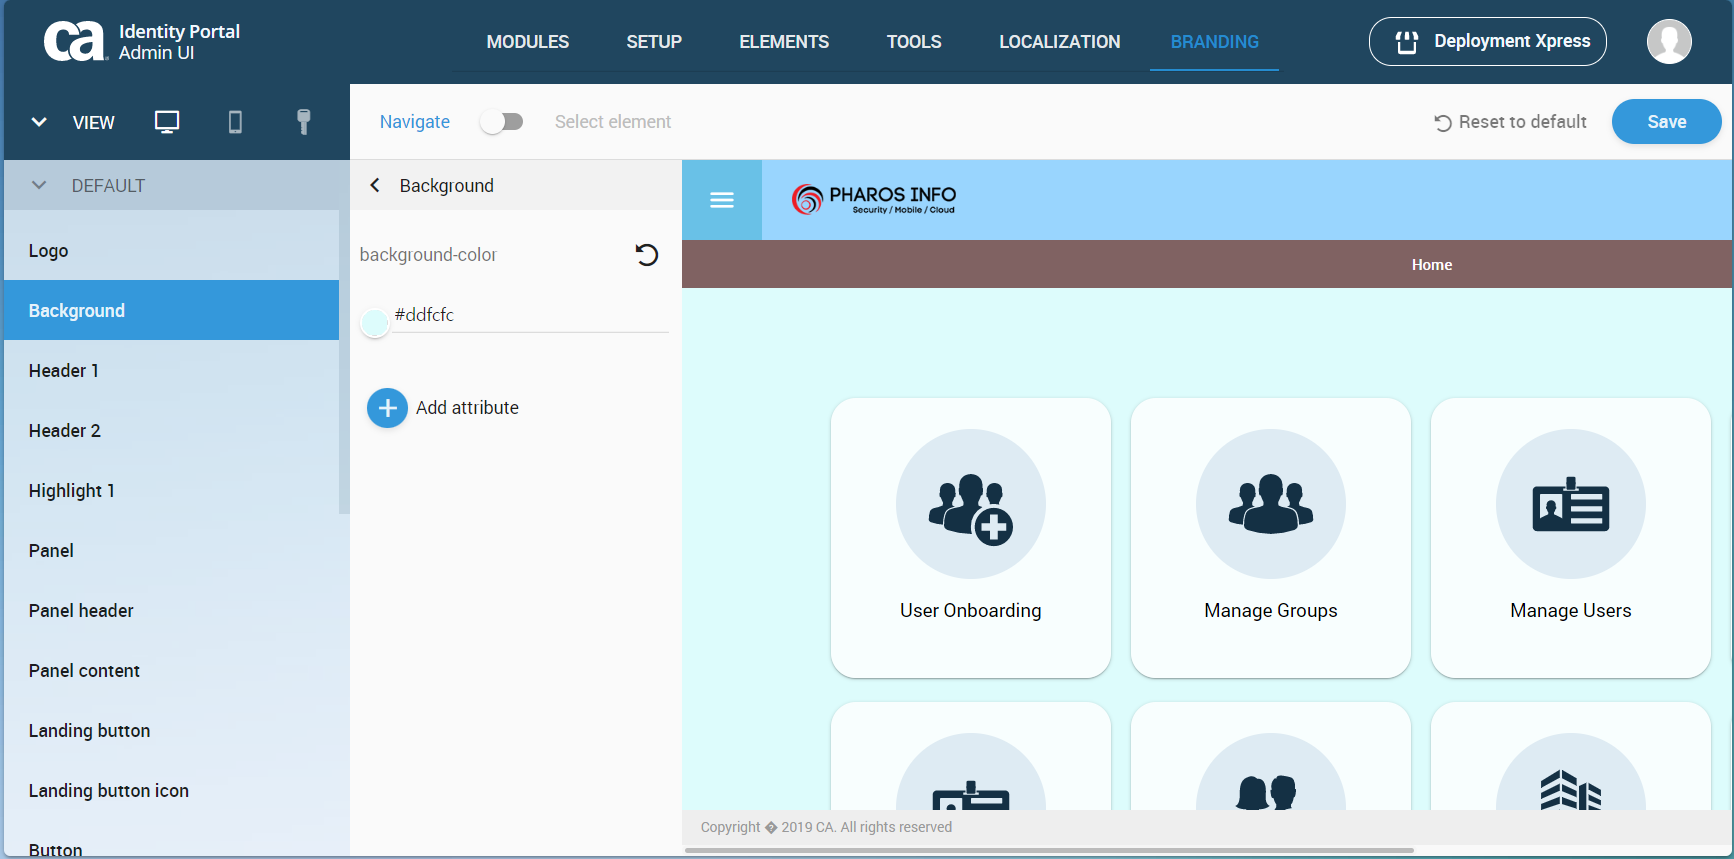Click the Reset to default arrow icon
The image size is (1734, 859).
click(x=1443, y=123)
